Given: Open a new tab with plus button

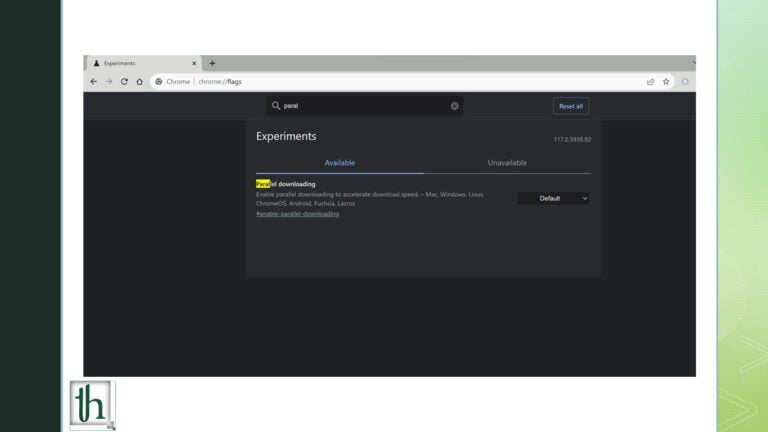Looking at the screenshot, I should [212, 63].
